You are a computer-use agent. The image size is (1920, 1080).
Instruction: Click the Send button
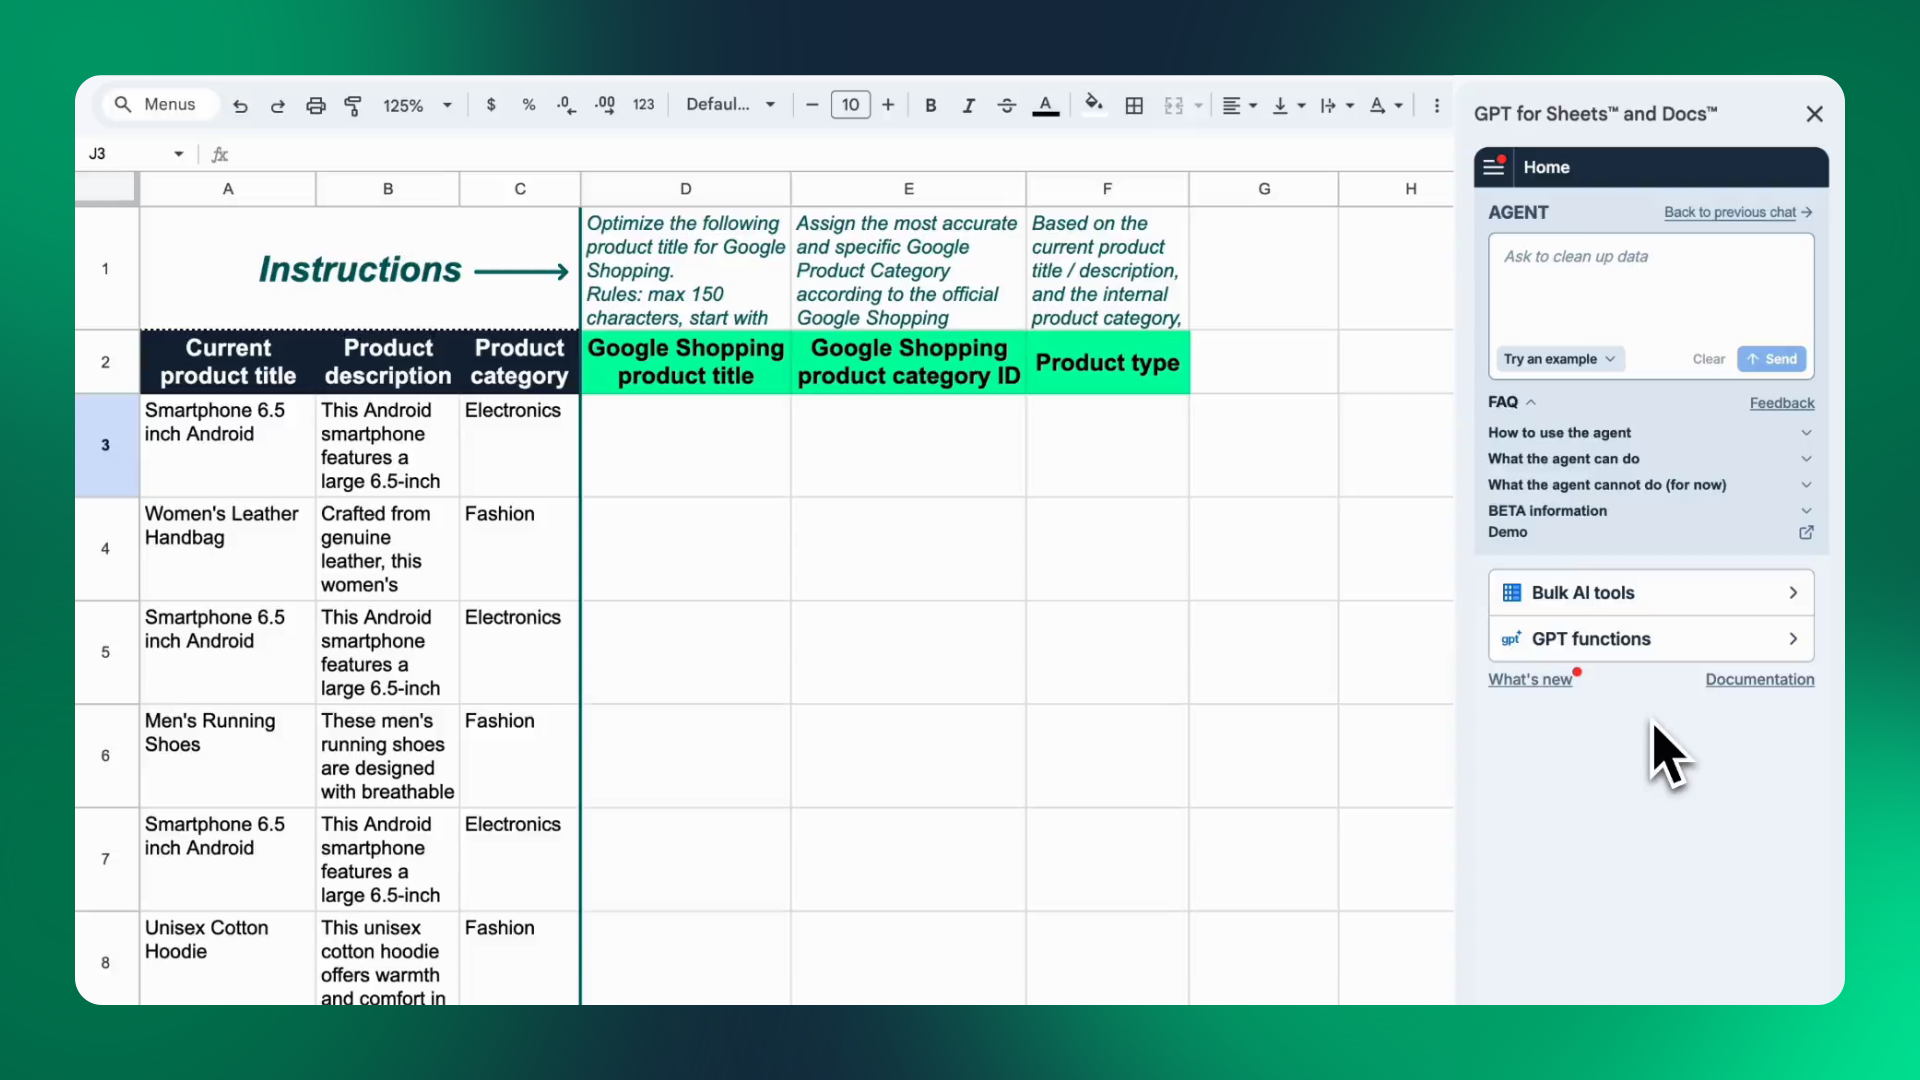click(x=1771, y=359)
